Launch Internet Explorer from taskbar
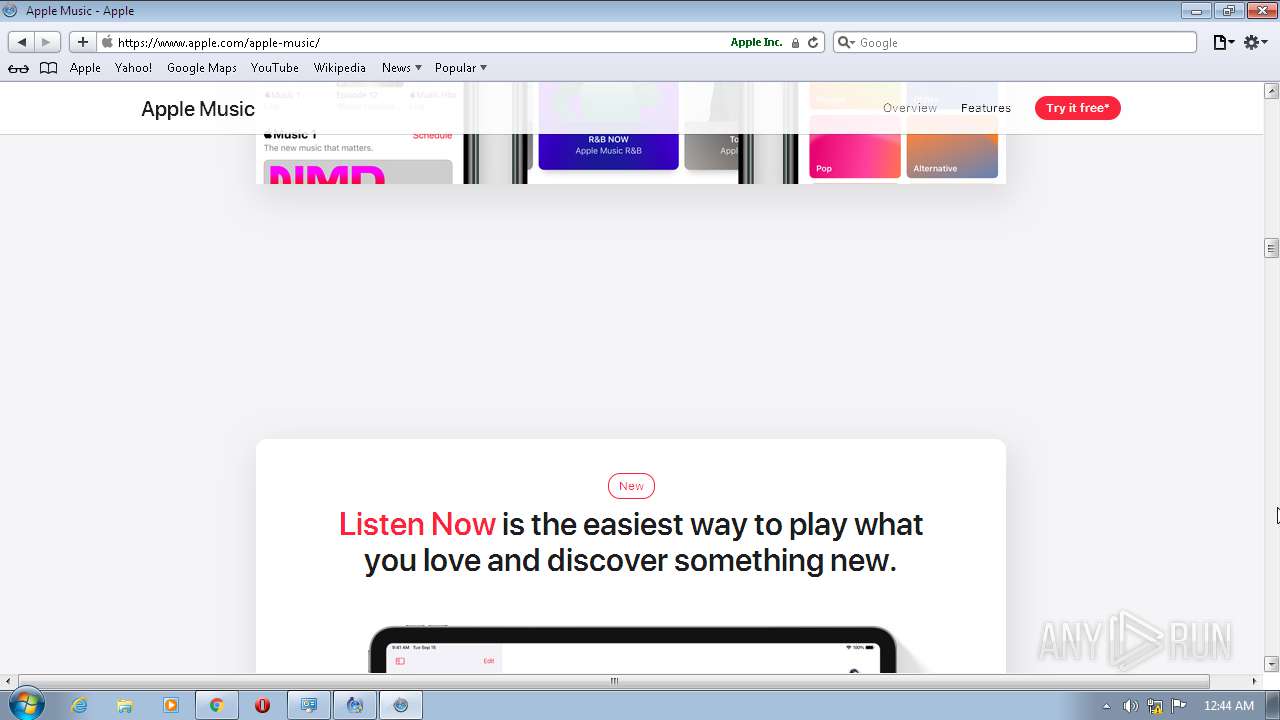The height and width of the screenshot is (720, 1280). pyautogui.click(x=79, y=705)
